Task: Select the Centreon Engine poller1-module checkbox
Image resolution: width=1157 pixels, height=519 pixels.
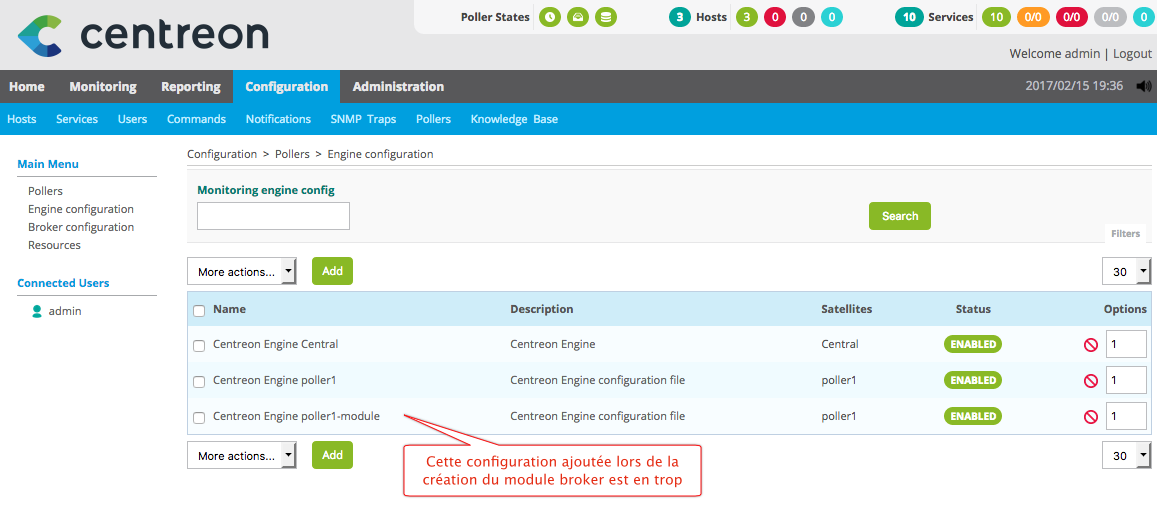Action: tap(199, 418)
